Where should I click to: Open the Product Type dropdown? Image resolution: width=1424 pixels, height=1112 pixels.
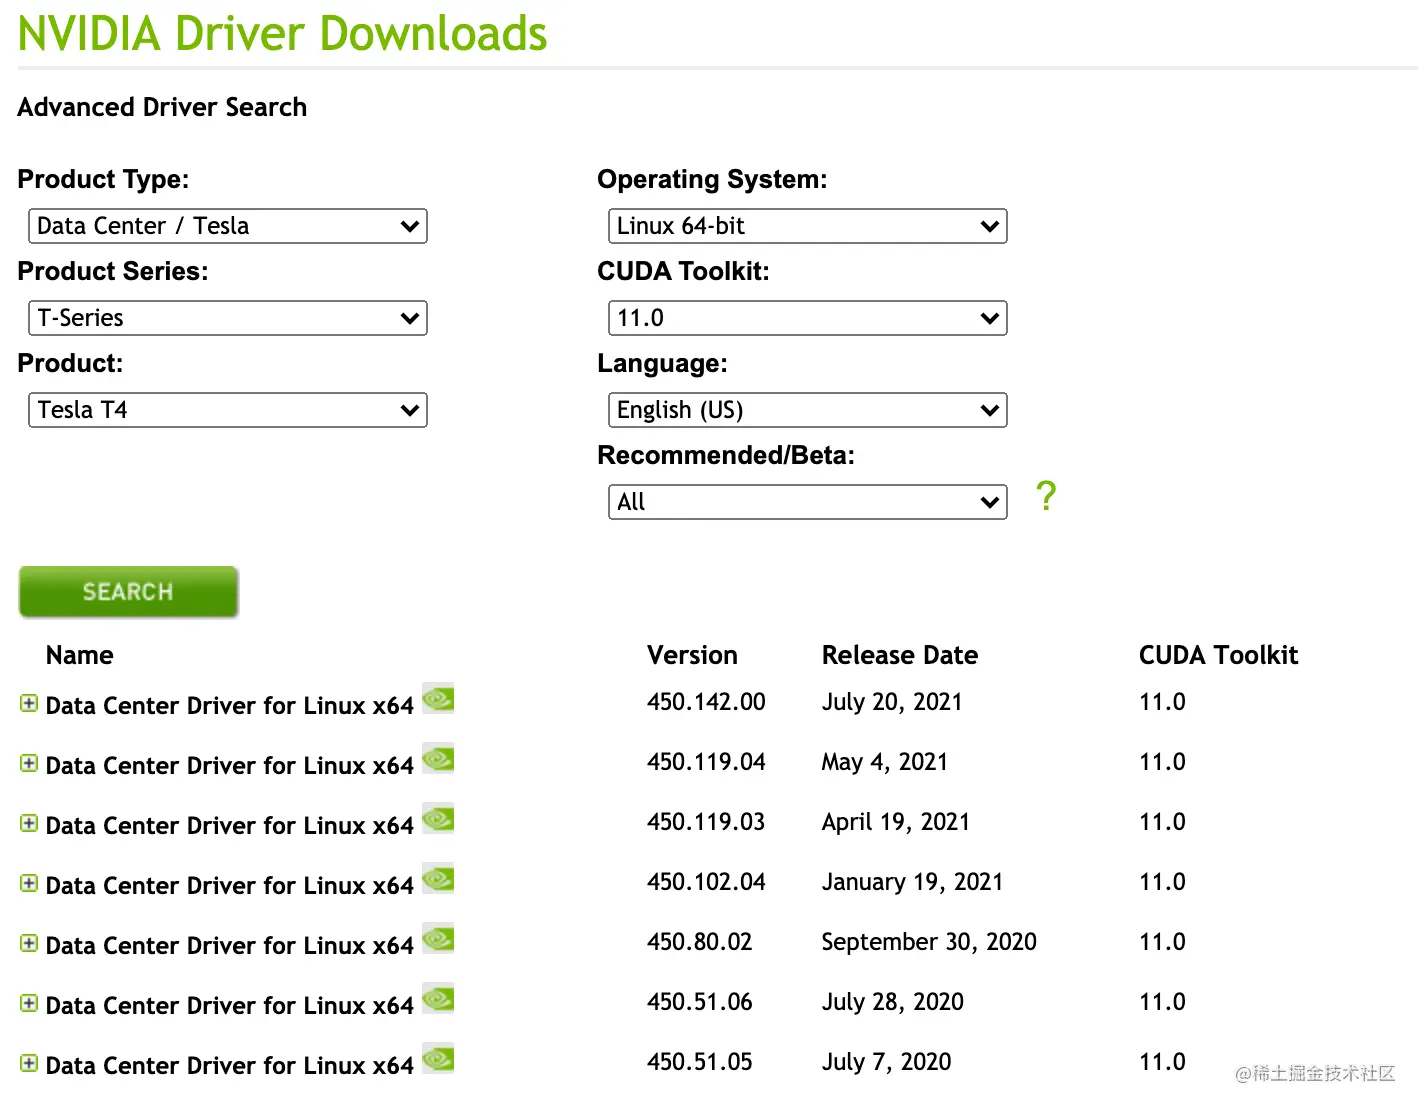pyautogui.click(x=228, y=226)
